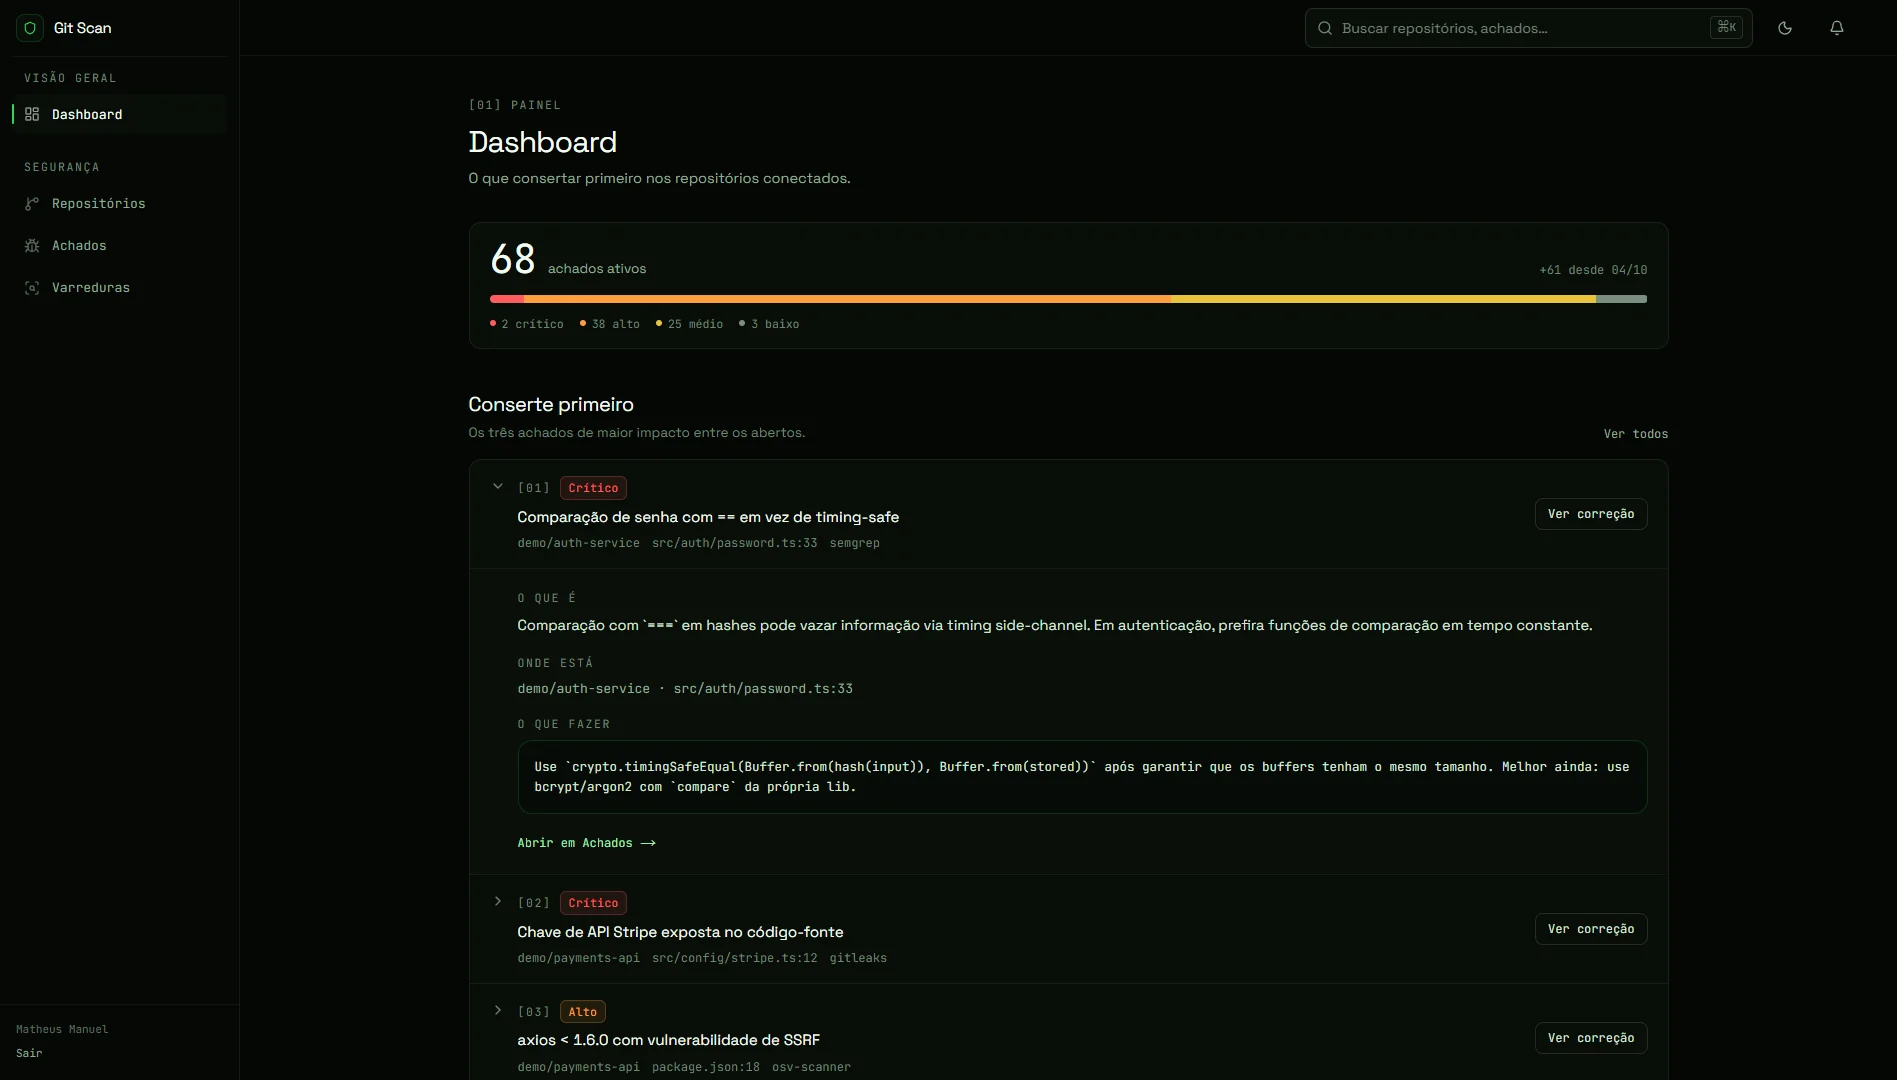Click the Ver todos link
Screen dimensions: 1897x1080
[x=1635, y=434]
